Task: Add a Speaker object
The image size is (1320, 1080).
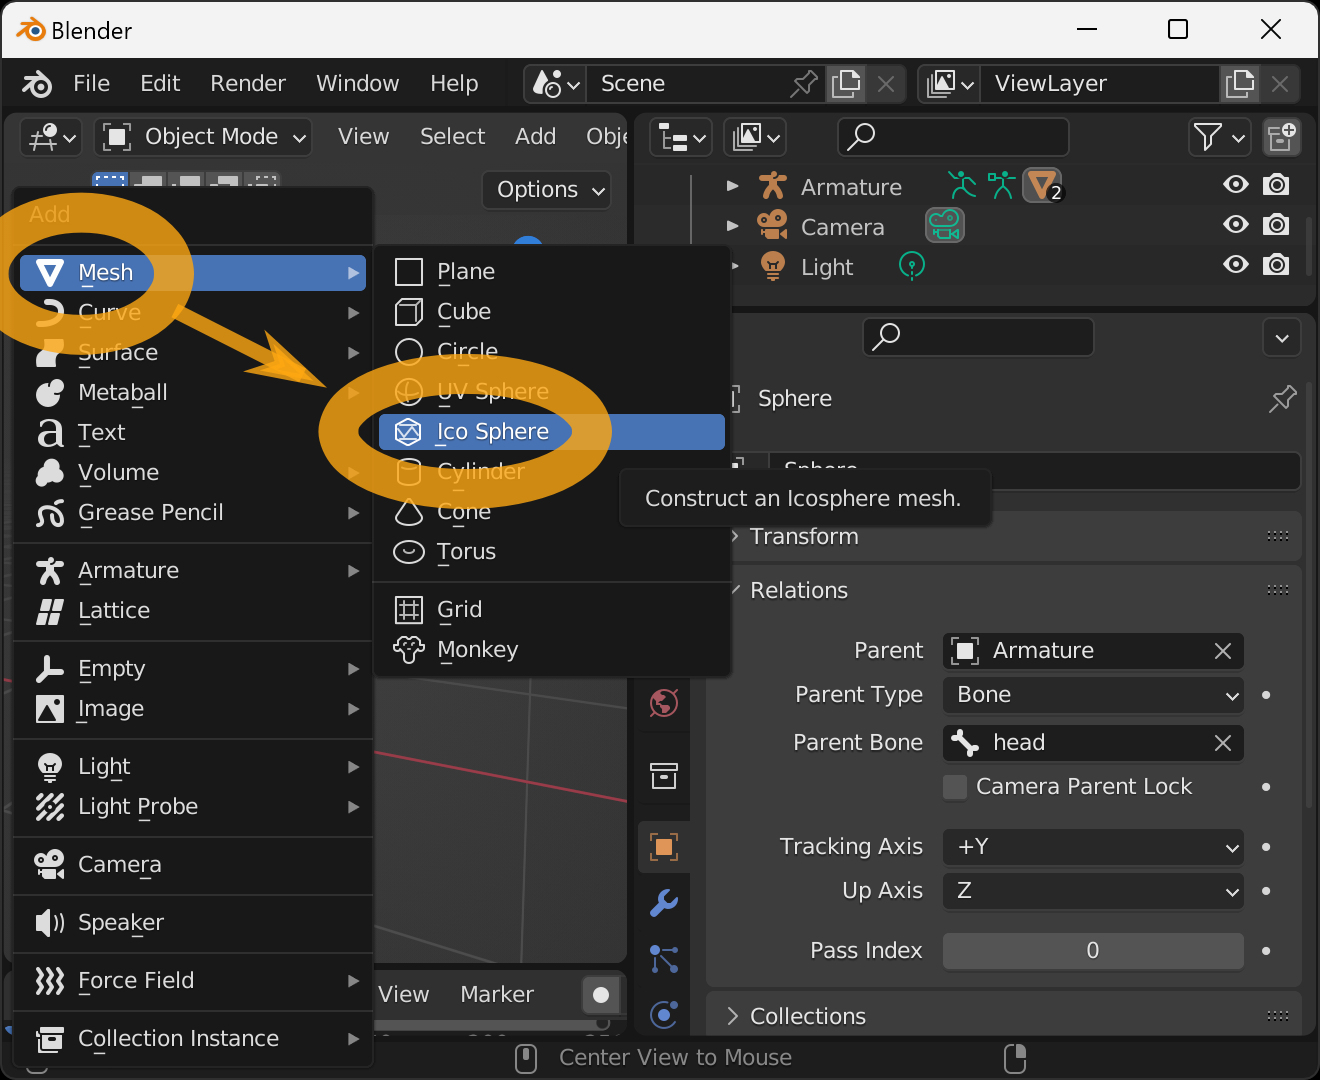Action: click(x=193, y=923)
